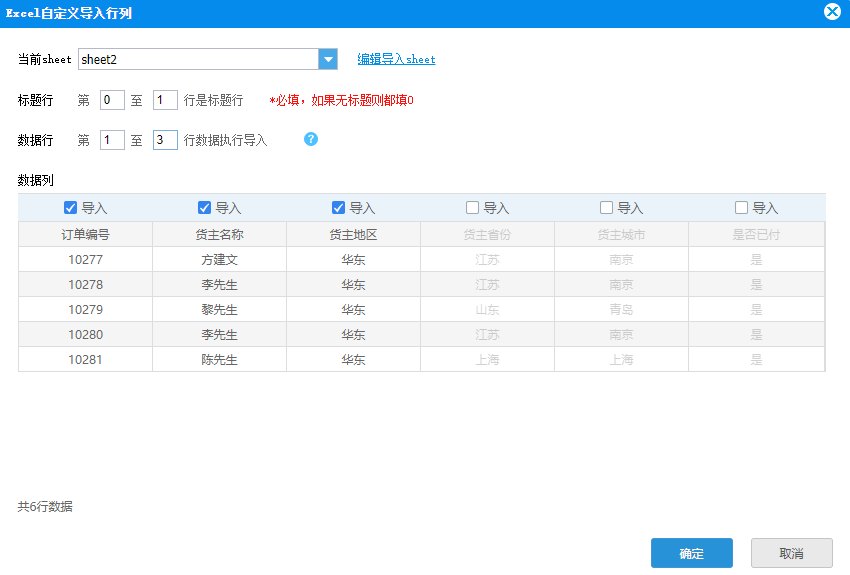Focus the title row start field
850x575 pixels.
112,100
